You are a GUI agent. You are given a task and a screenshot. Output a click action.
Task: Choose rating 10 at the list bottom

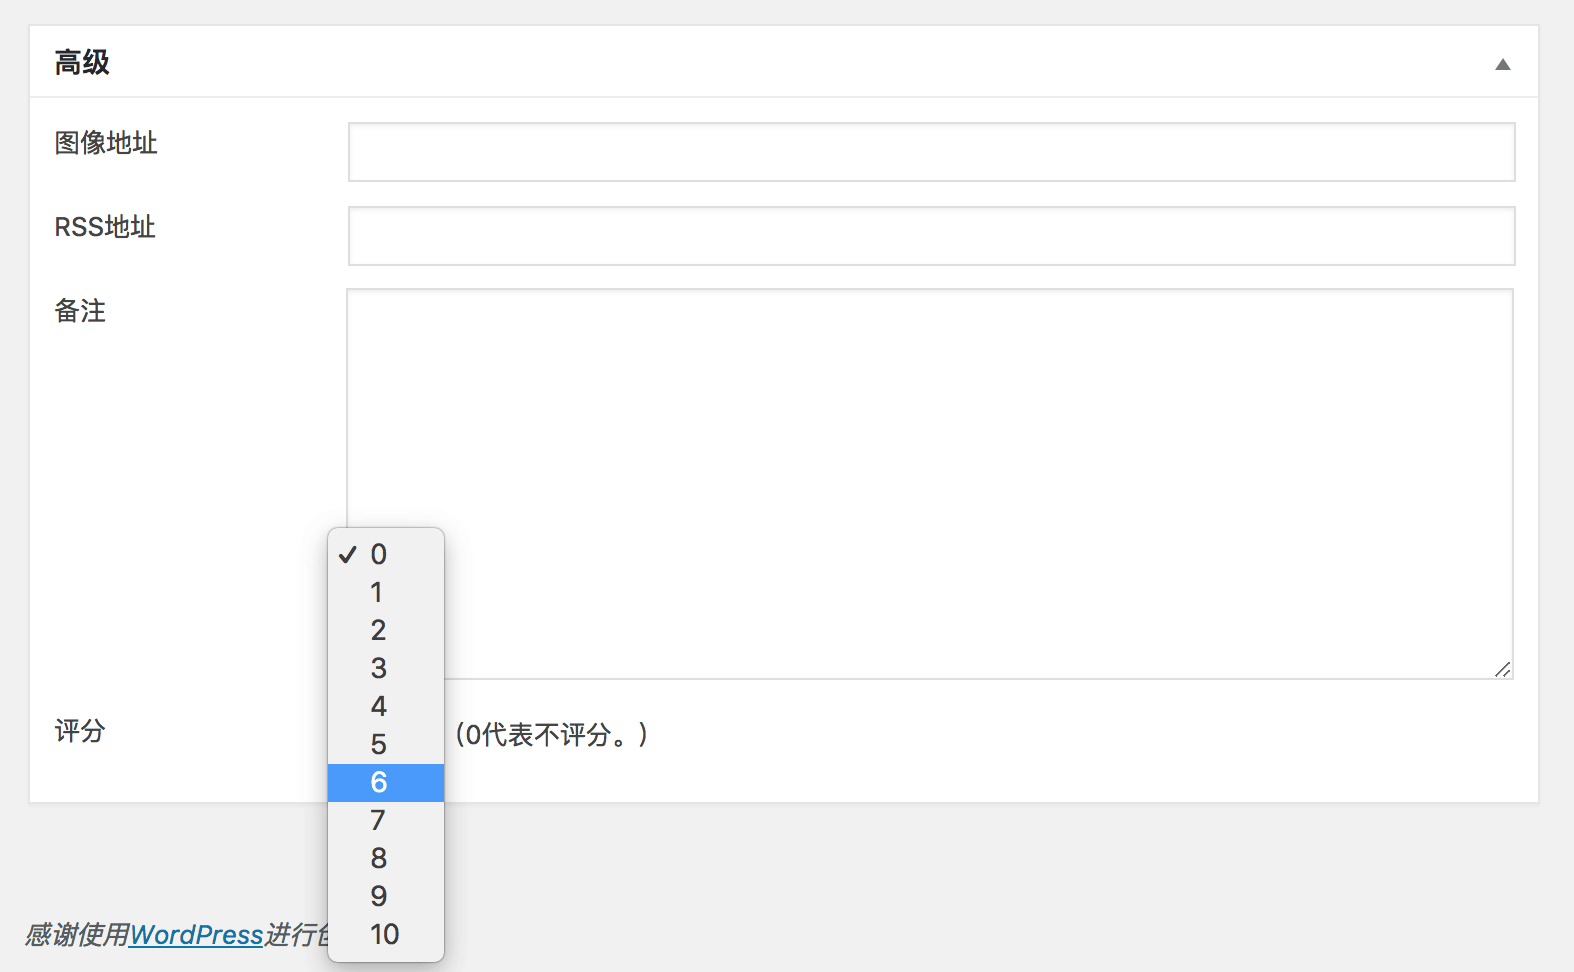[386, 934]
